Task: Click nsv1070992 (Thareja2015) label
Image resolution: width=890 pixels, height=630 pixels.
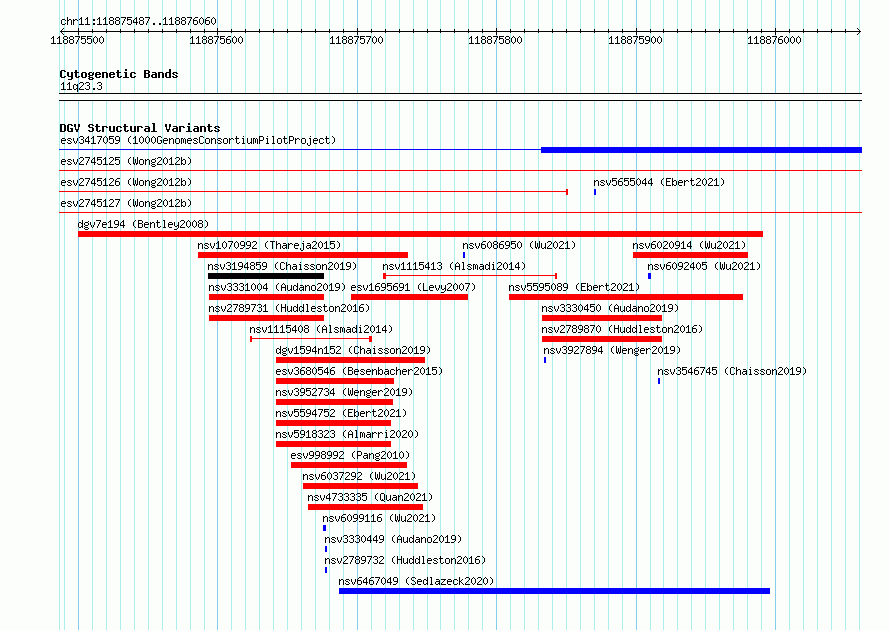Action: point(269,245)
